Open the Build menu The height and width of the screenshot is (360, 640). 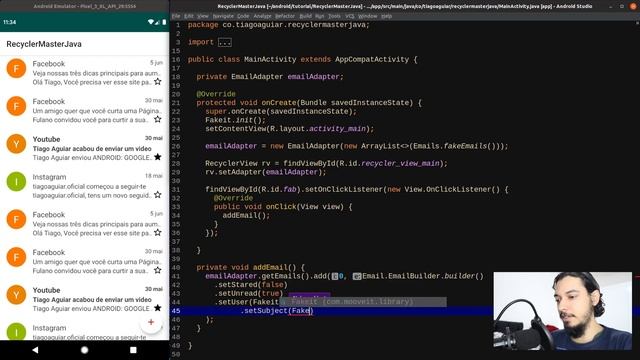[x=305, y=16]
